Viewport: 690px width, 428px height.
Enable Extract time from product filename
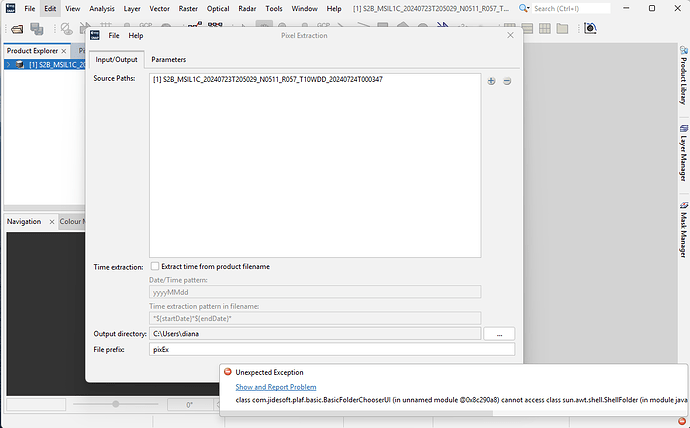(x=155, y=266)
